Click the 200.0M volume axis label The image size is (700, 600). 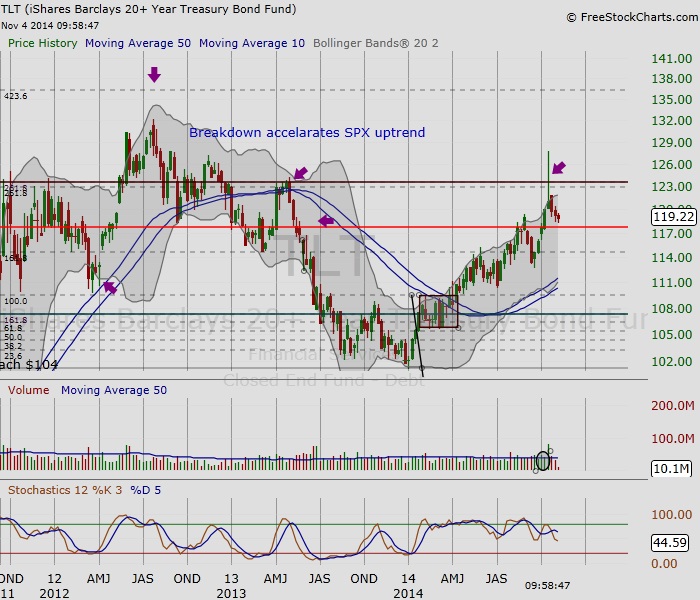click(673, 406)
